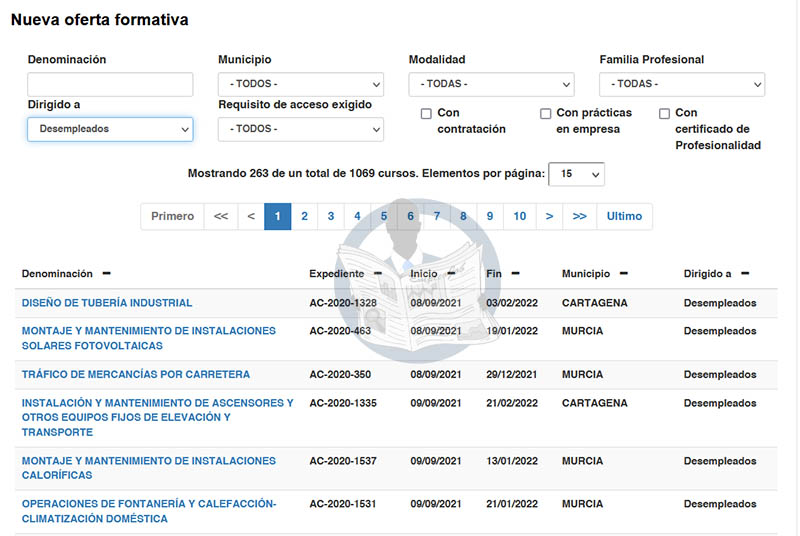This screenshot has height=536, width=800.
Task: Click the Dirigido a table column header
Action: (x=707, y=274)
